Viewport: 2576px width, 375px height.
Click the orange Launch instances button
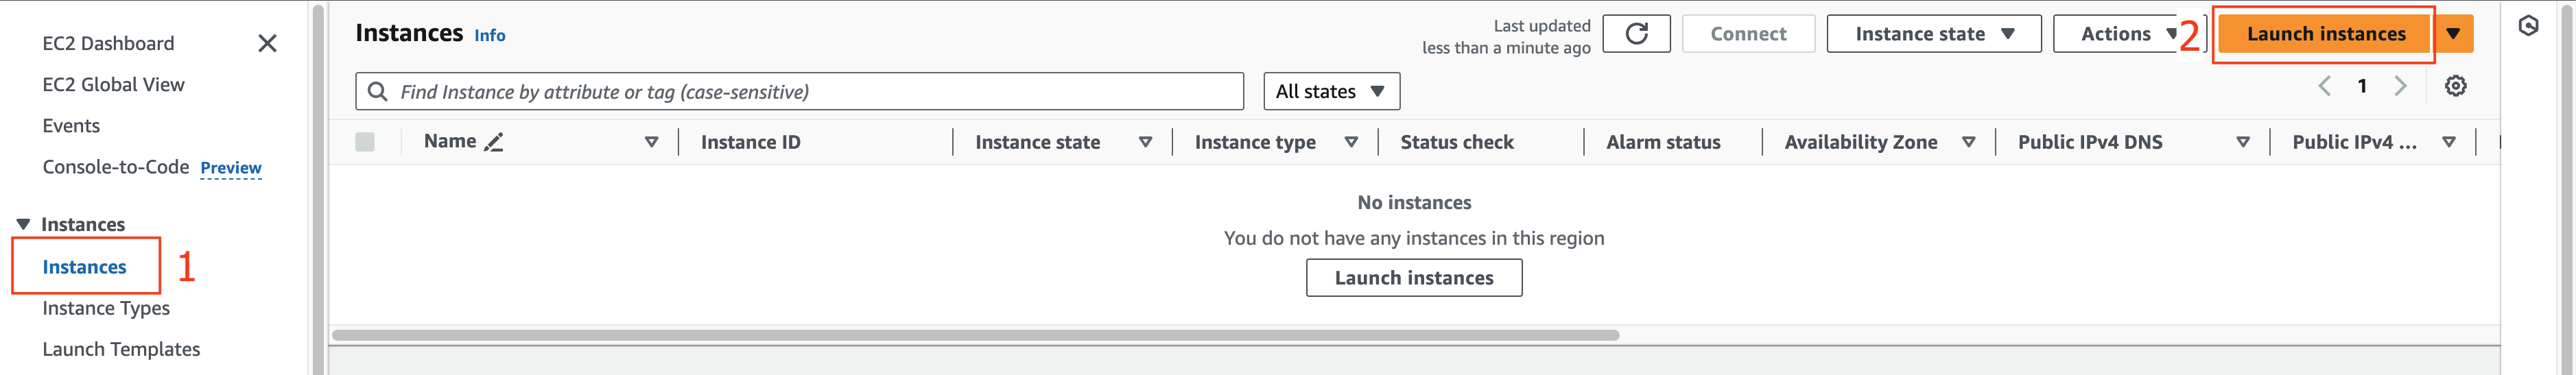click(2325, 34)
